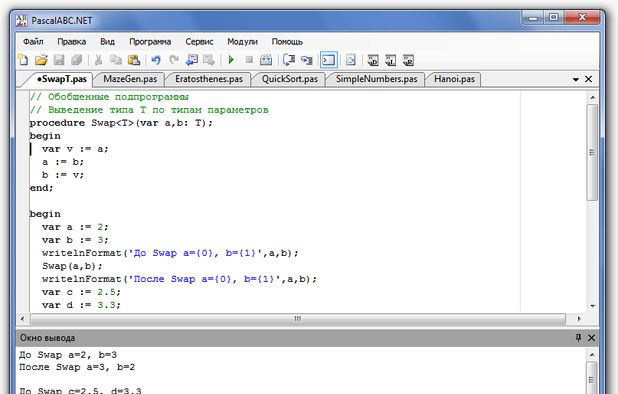Switch to the QuickSort.pas tab
This screenshot has width=618, height=394.
pos(290,79)
